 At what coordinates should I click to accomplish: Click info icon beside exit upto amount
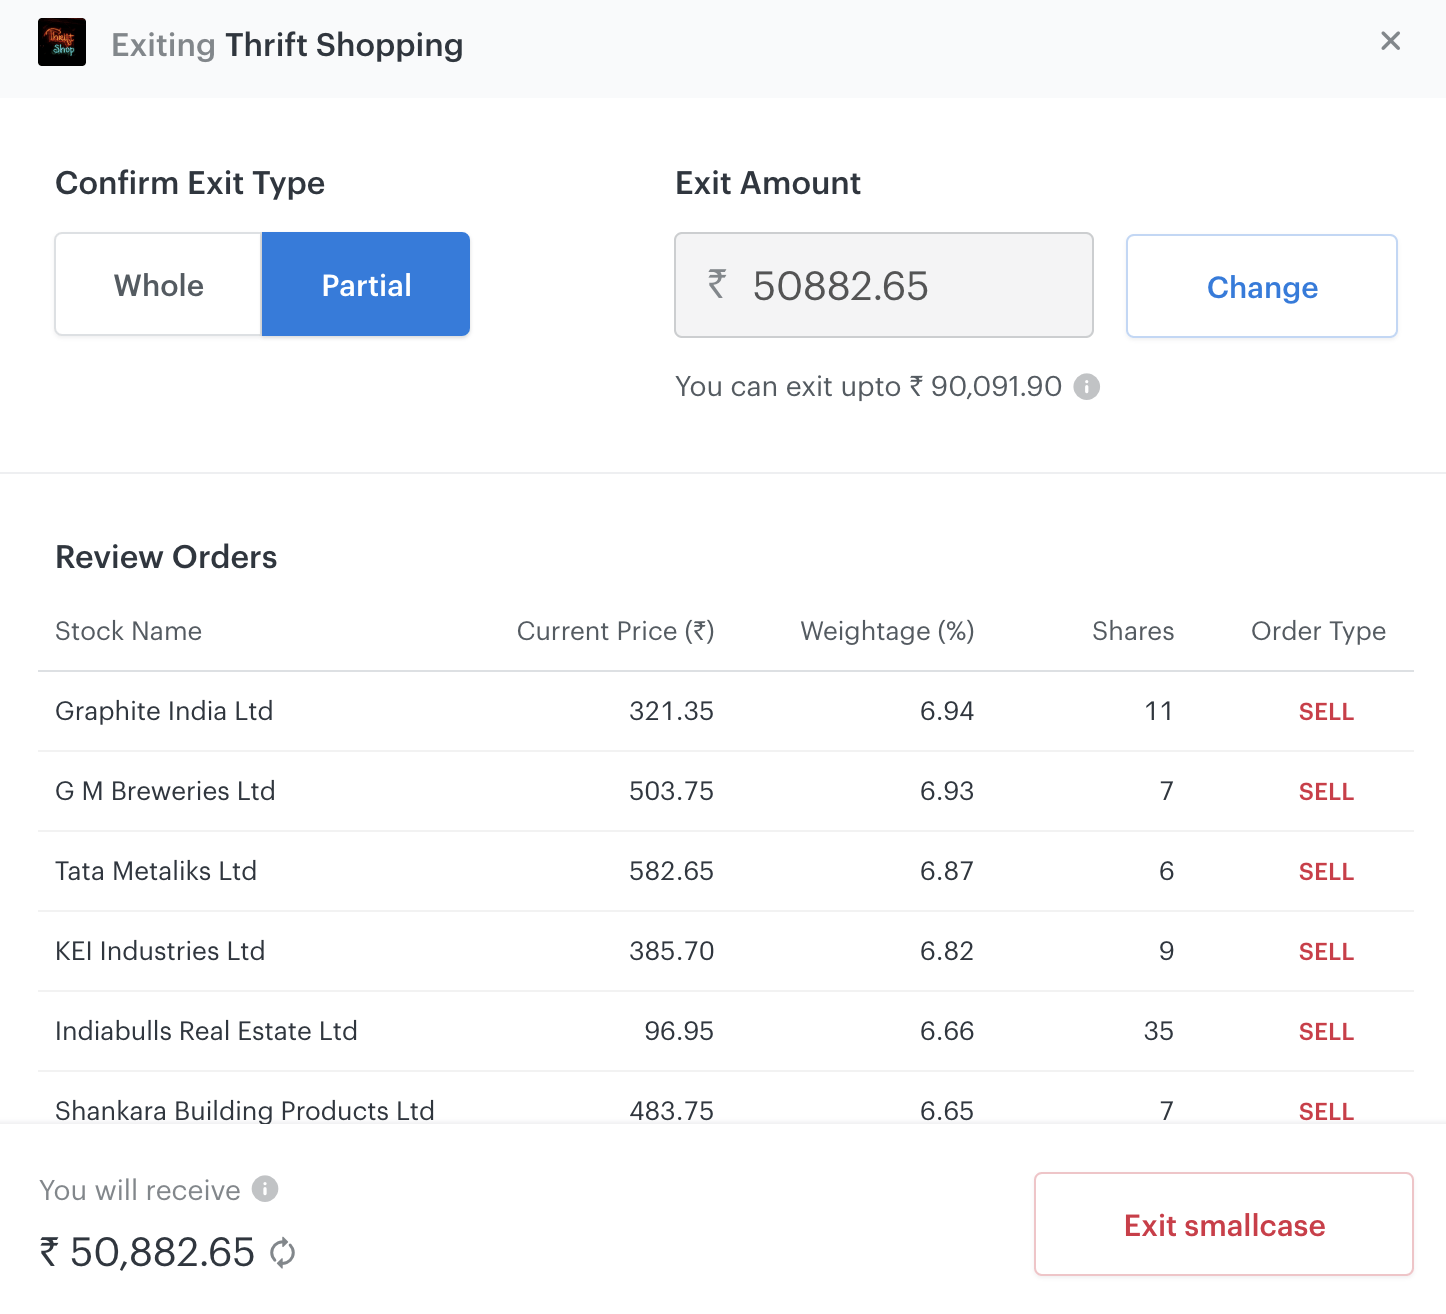pos(1087,387)
